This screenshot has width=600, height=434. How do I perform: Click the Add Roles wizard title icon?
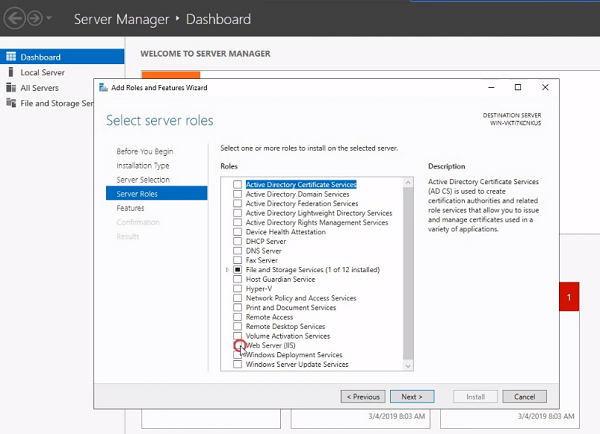(103, 87)
